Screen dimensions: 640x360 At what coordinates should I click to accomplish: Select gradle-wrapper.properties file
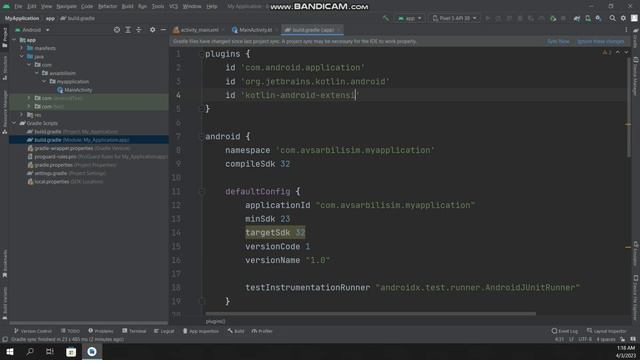[79, 148]
